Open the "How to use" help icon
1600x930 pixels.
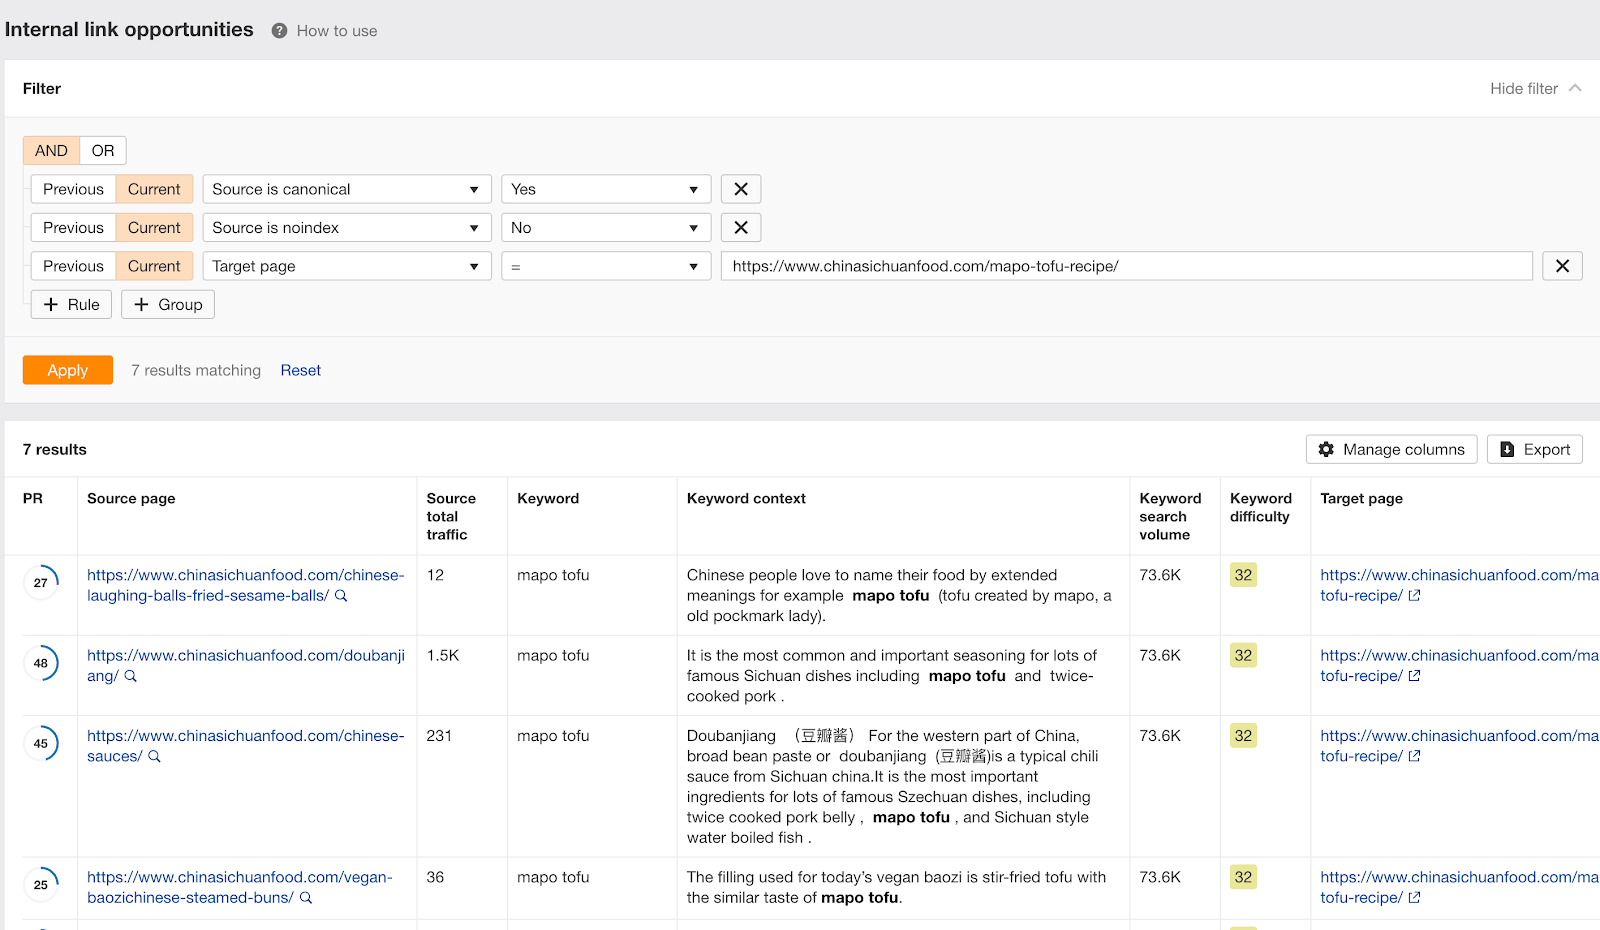pyautogui.click(x=278, y=30)
